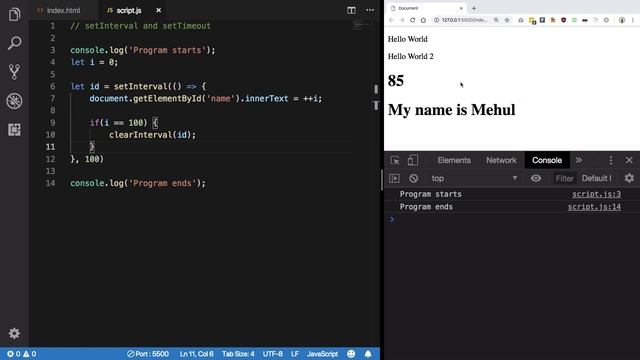Toggle the DevTools device toolbar

click(413, 160)
